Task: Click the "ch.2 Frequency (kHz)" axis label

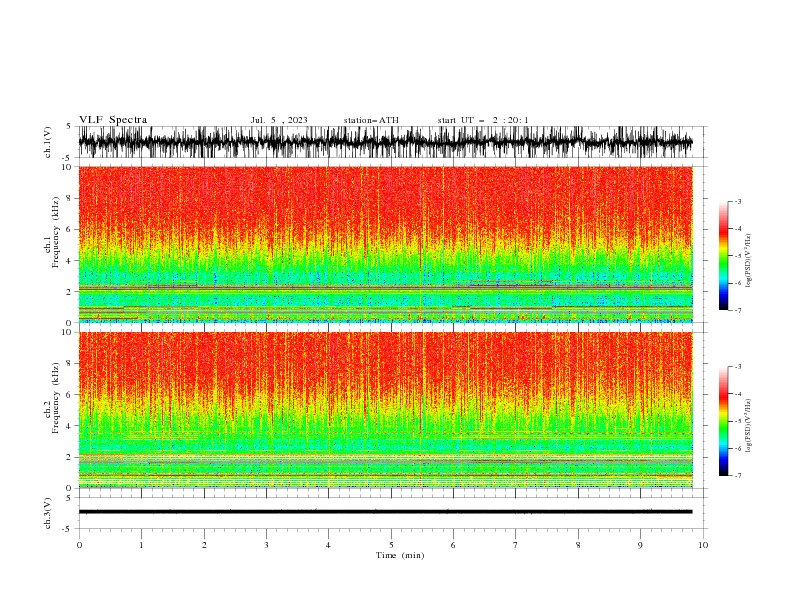Action: point(52,397)
